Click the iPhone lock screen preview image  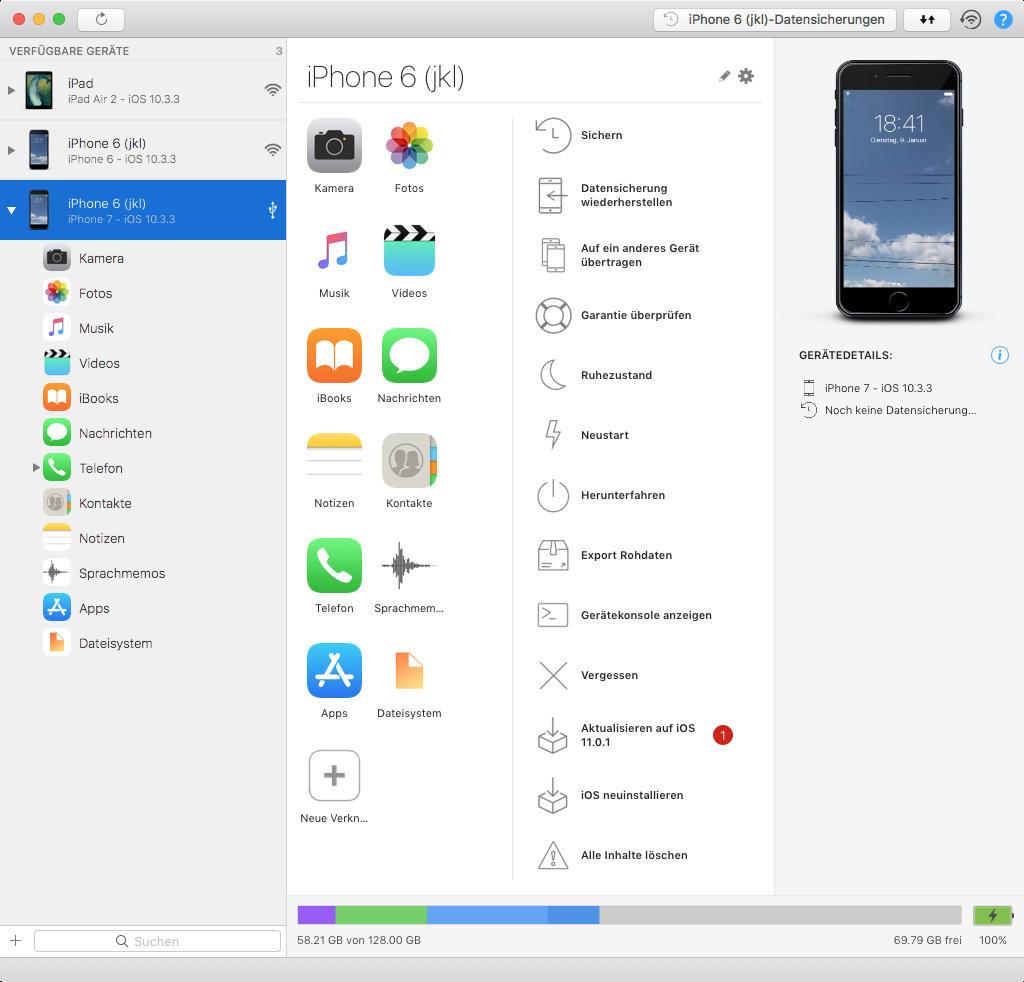899,189
